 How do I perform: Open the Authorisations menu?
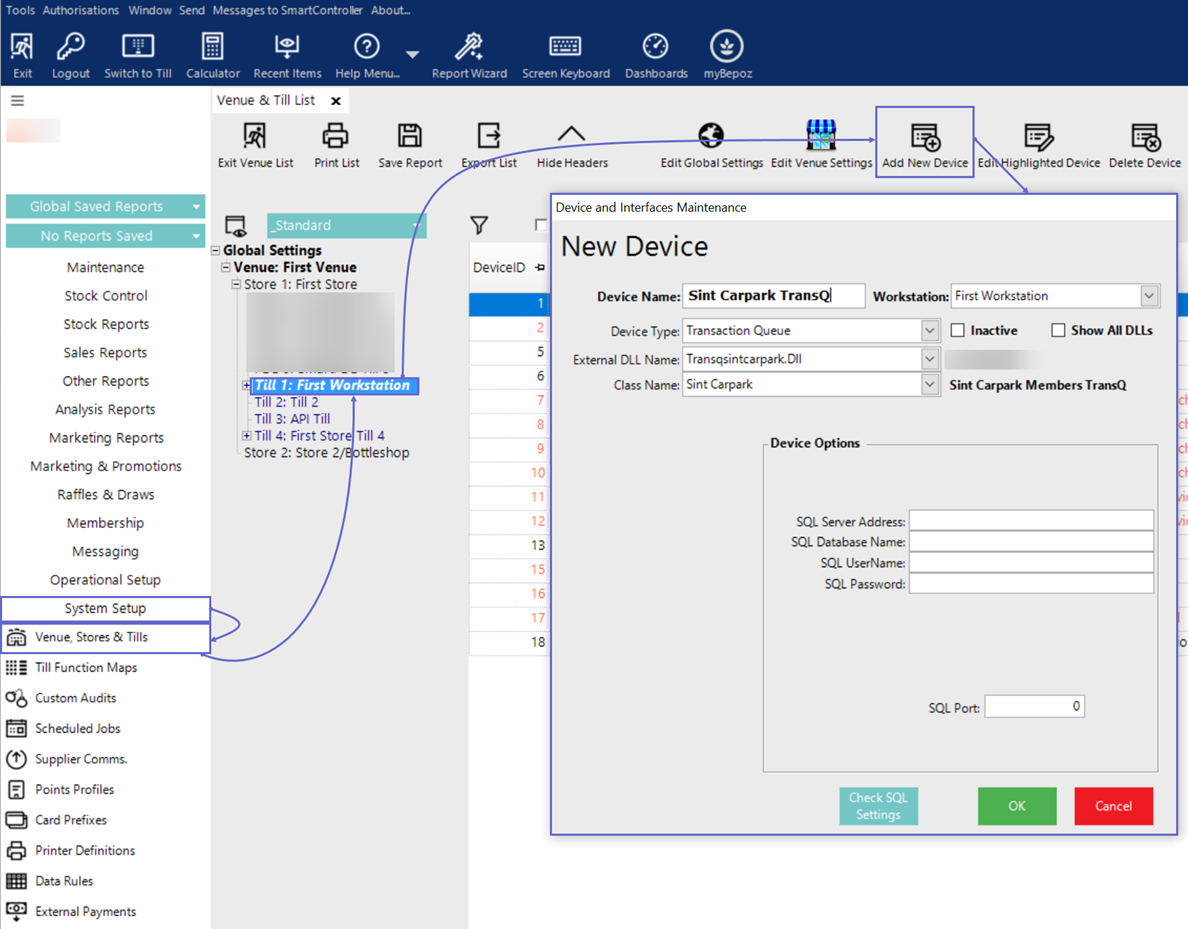[81, 10]
